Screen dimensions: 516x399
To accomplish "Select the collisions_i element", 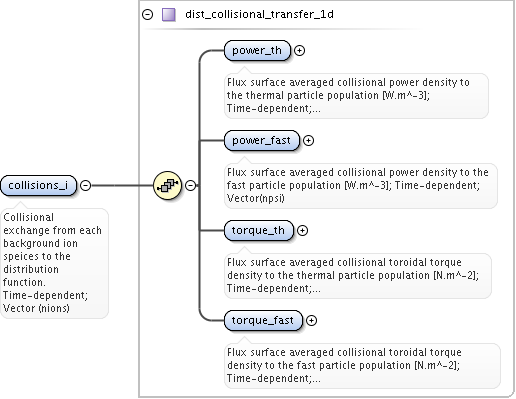I will (x=39, y=185).
